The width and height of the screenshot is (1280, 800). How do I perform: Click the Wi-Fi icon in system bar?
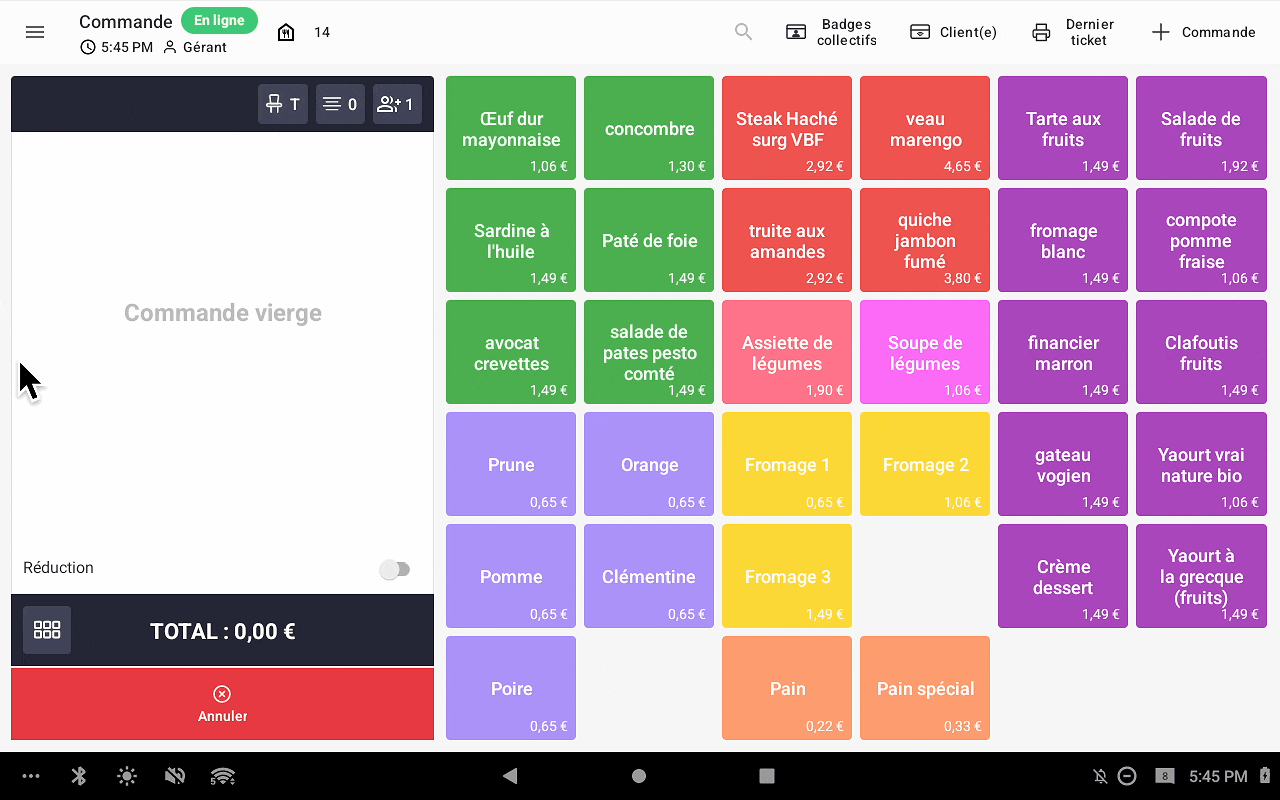pos(223,776)
